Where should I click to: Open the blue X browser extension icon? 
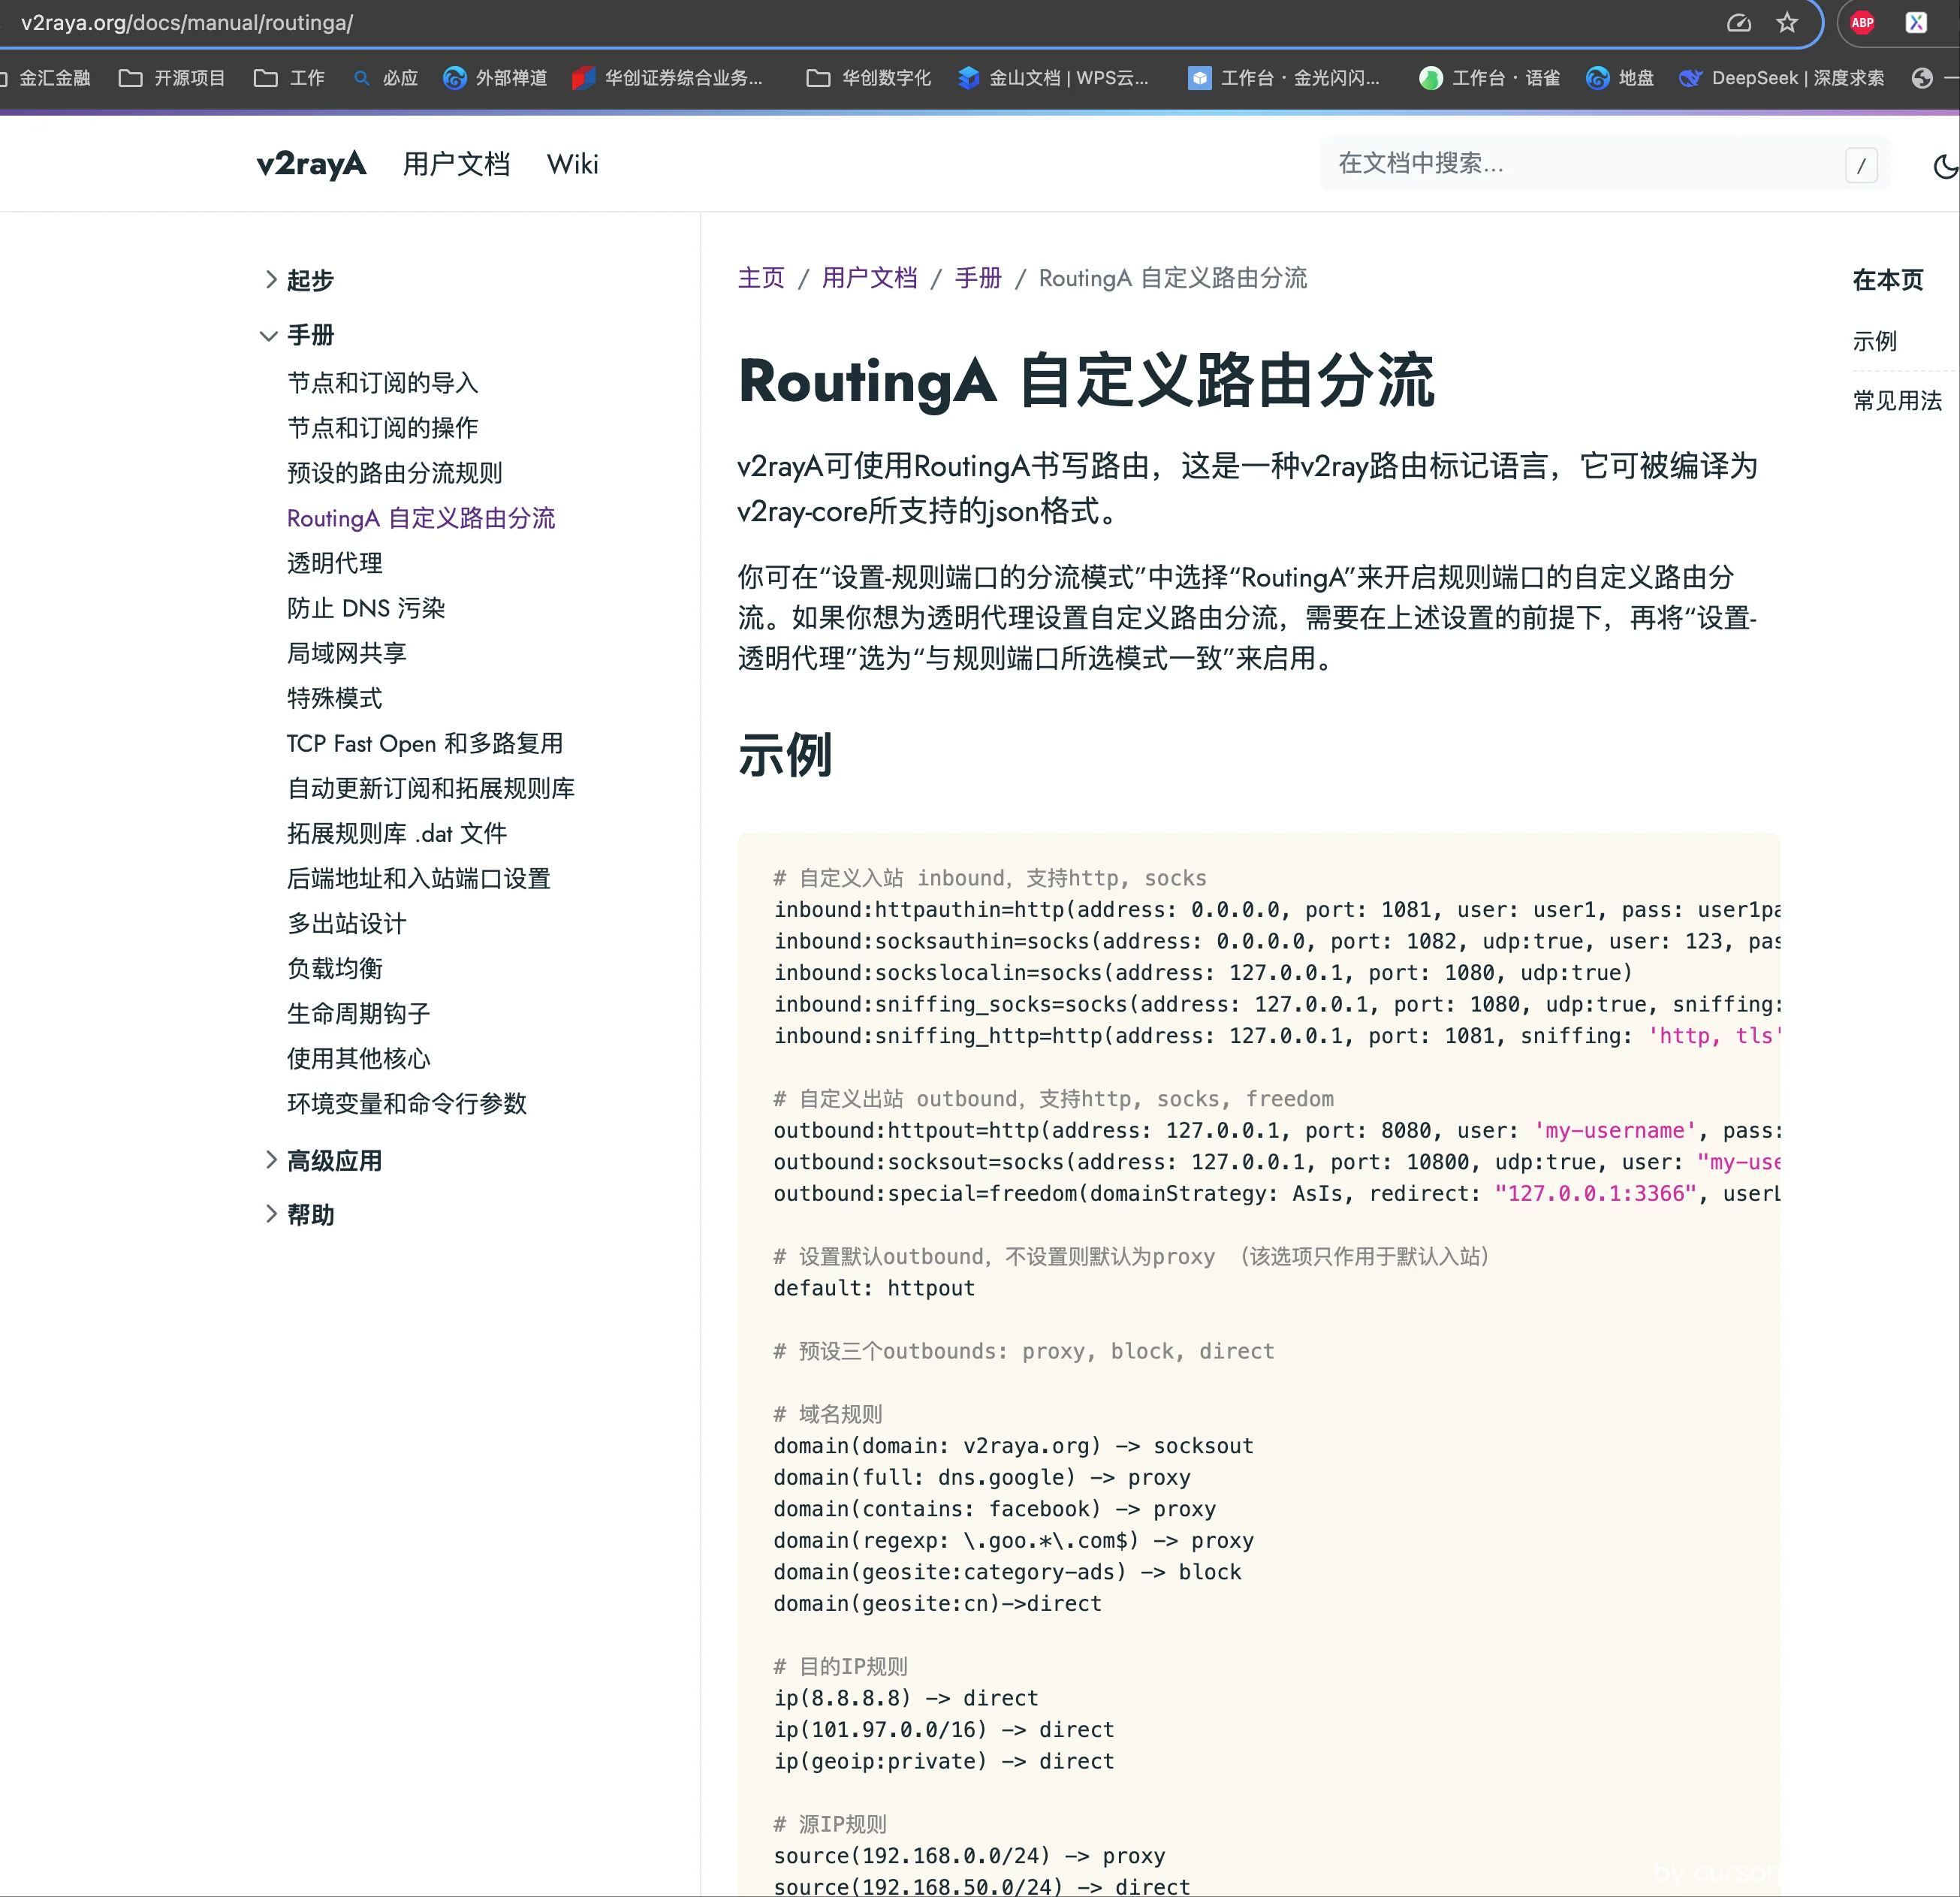point(1916,23)
